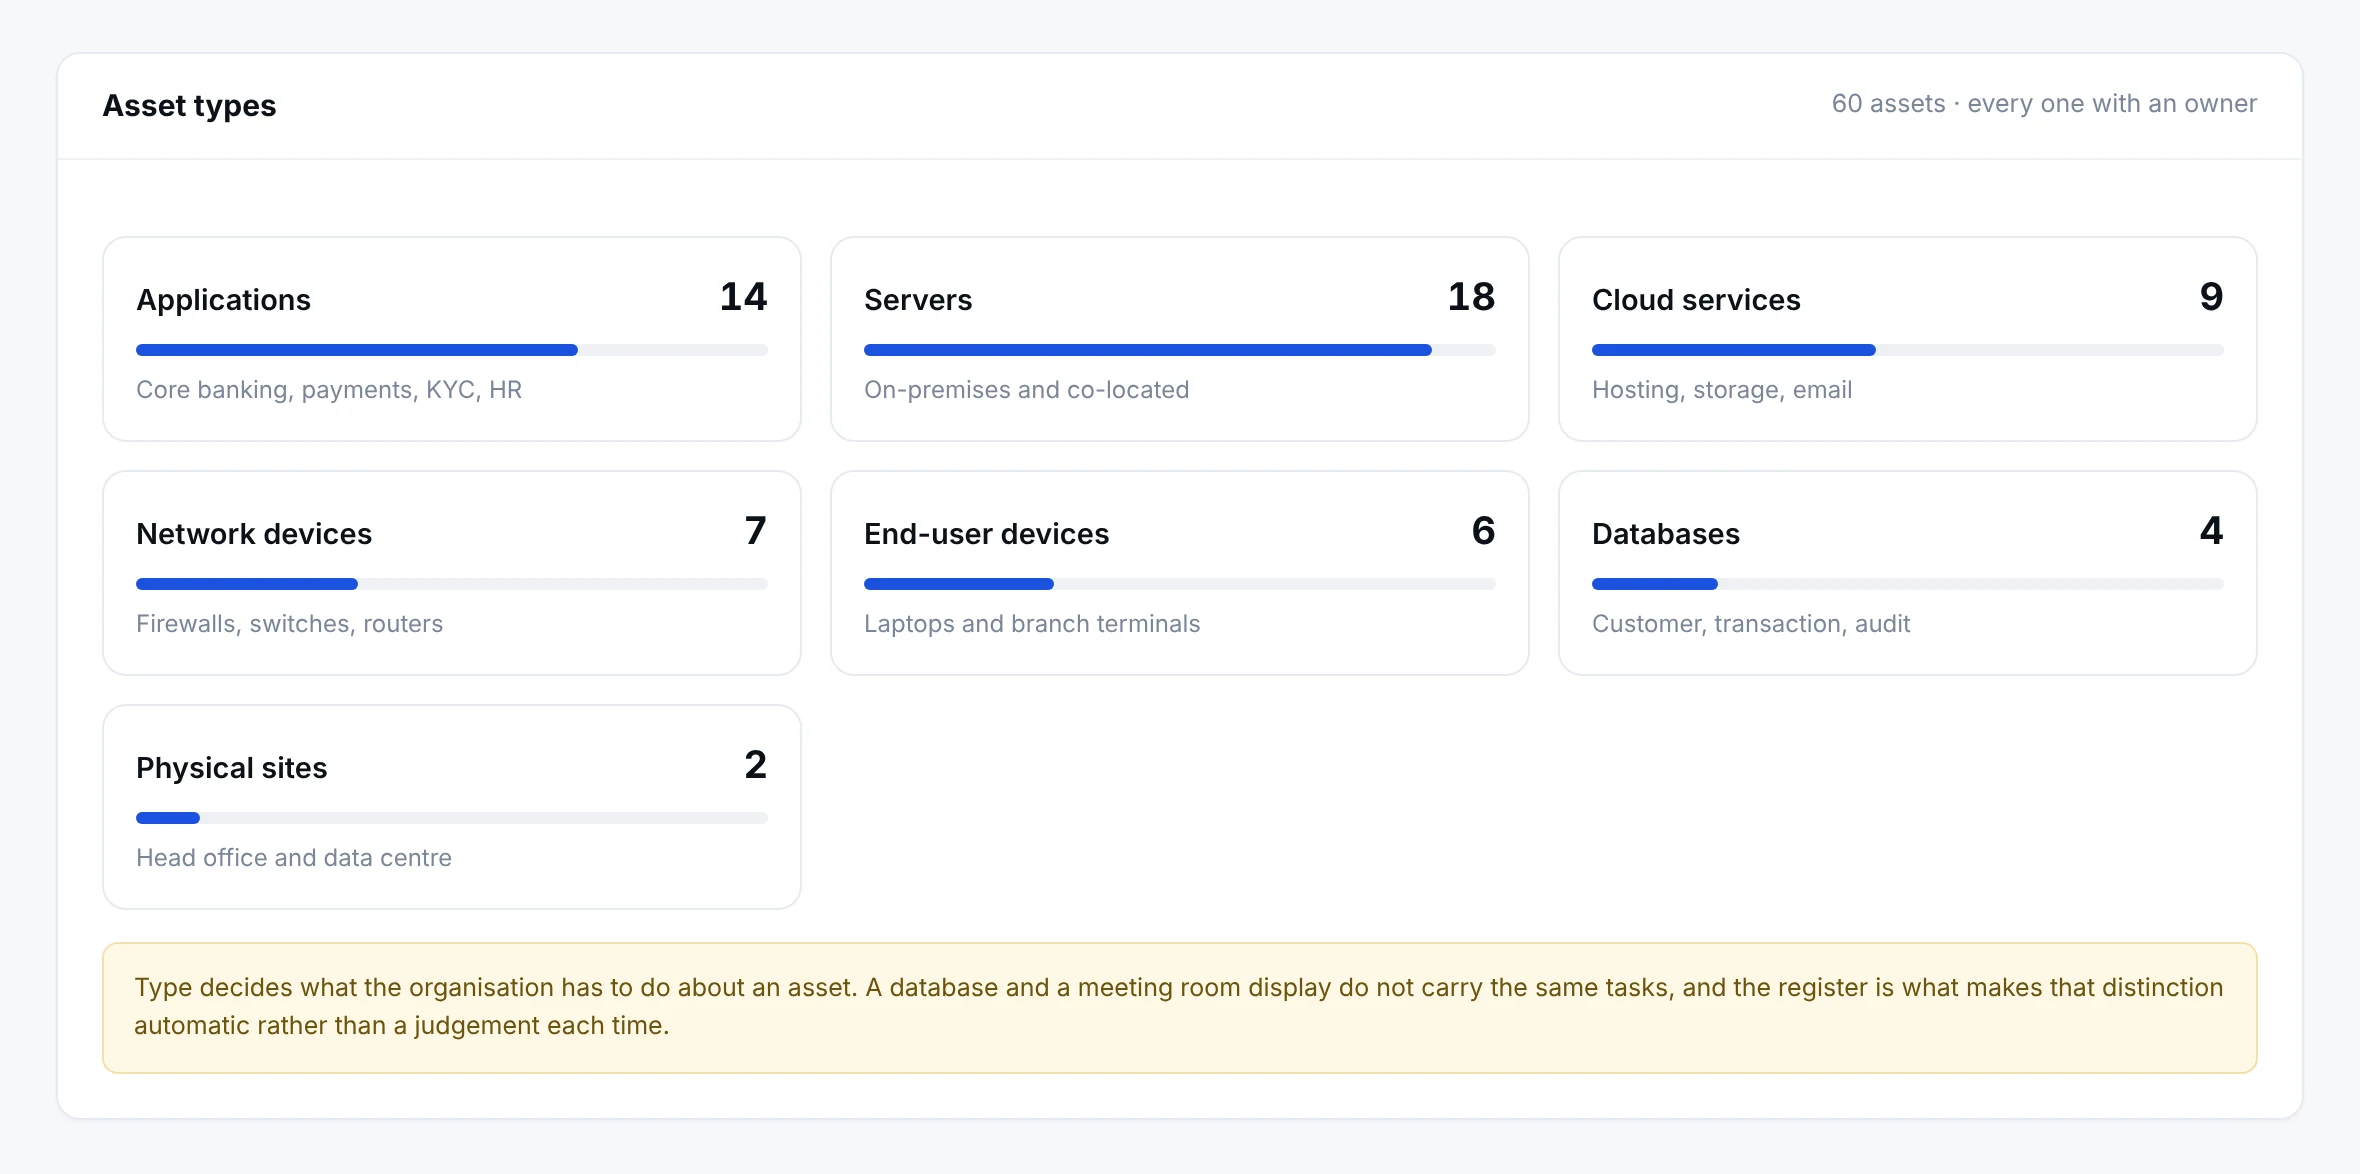Viewport: 2360px width, 1174px height.
Task: Select the Network devices card title
Action: click(x=254, y=534)
